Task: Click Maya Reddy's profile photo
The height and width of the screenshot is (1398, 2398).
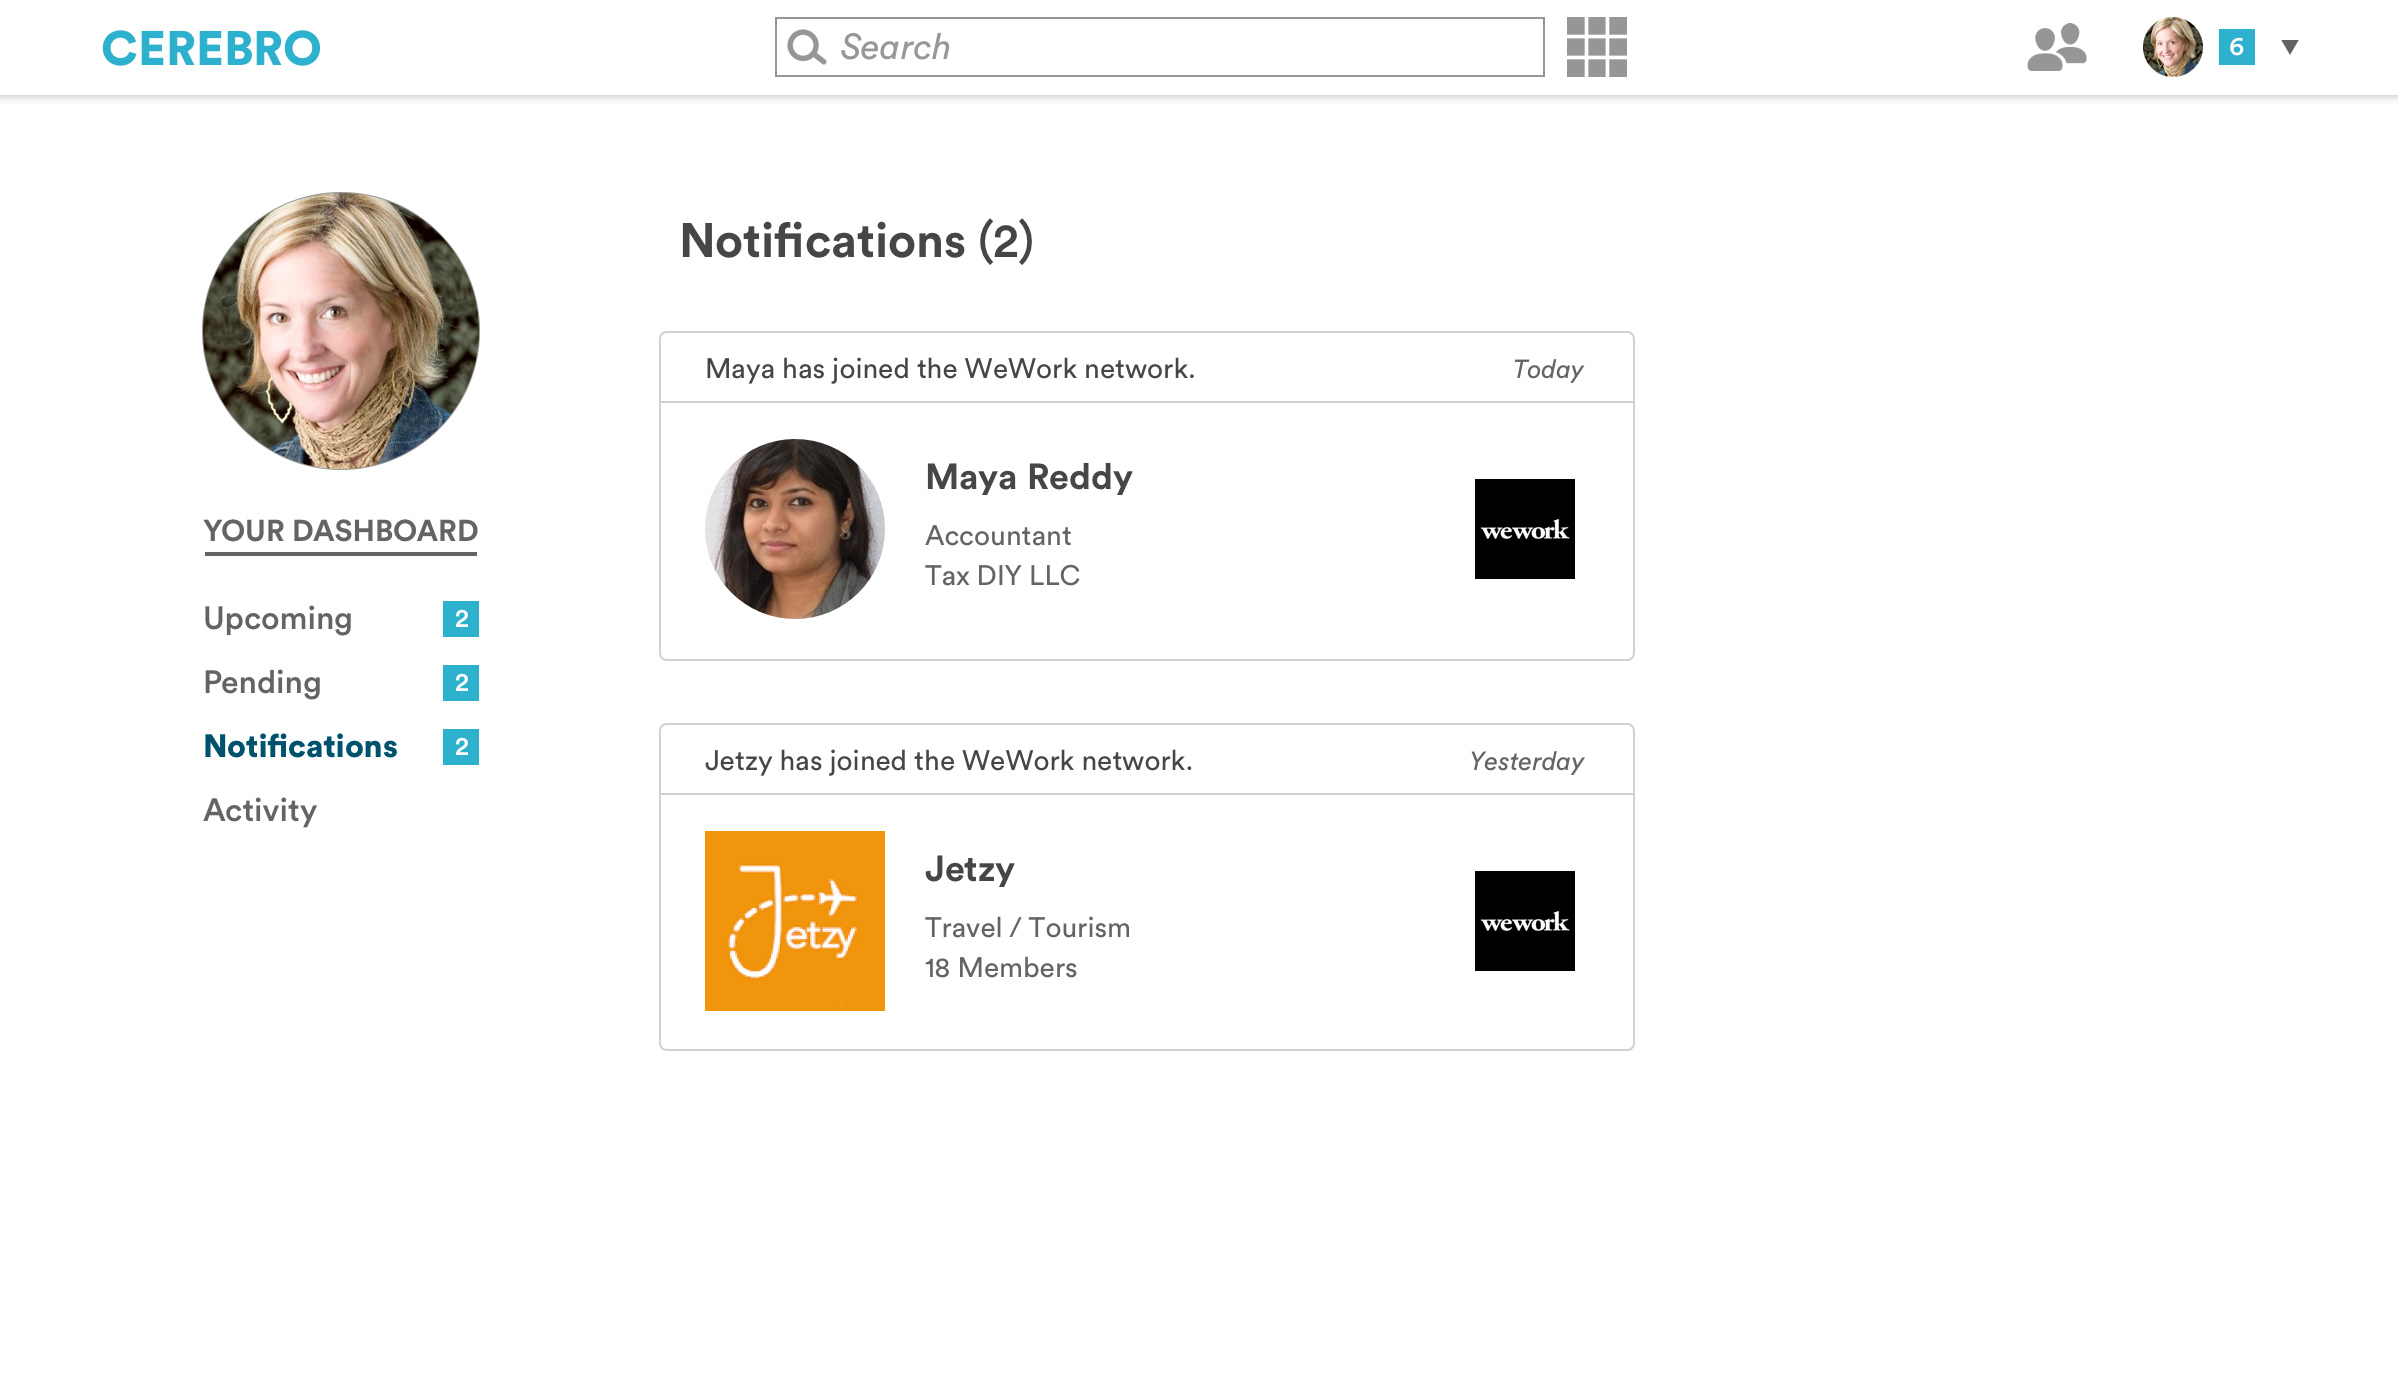Action: [794, 529]
